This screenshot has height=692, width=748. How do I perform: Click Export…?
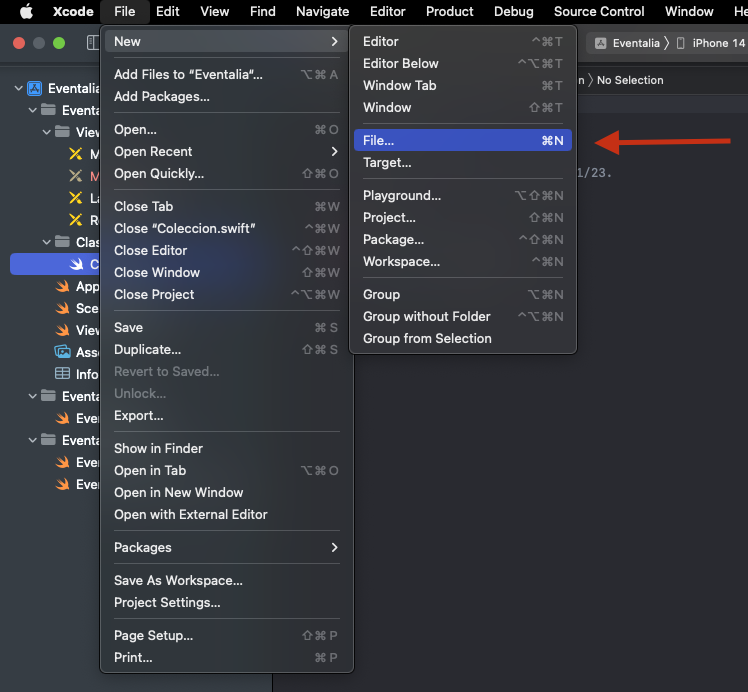[227, 415]
